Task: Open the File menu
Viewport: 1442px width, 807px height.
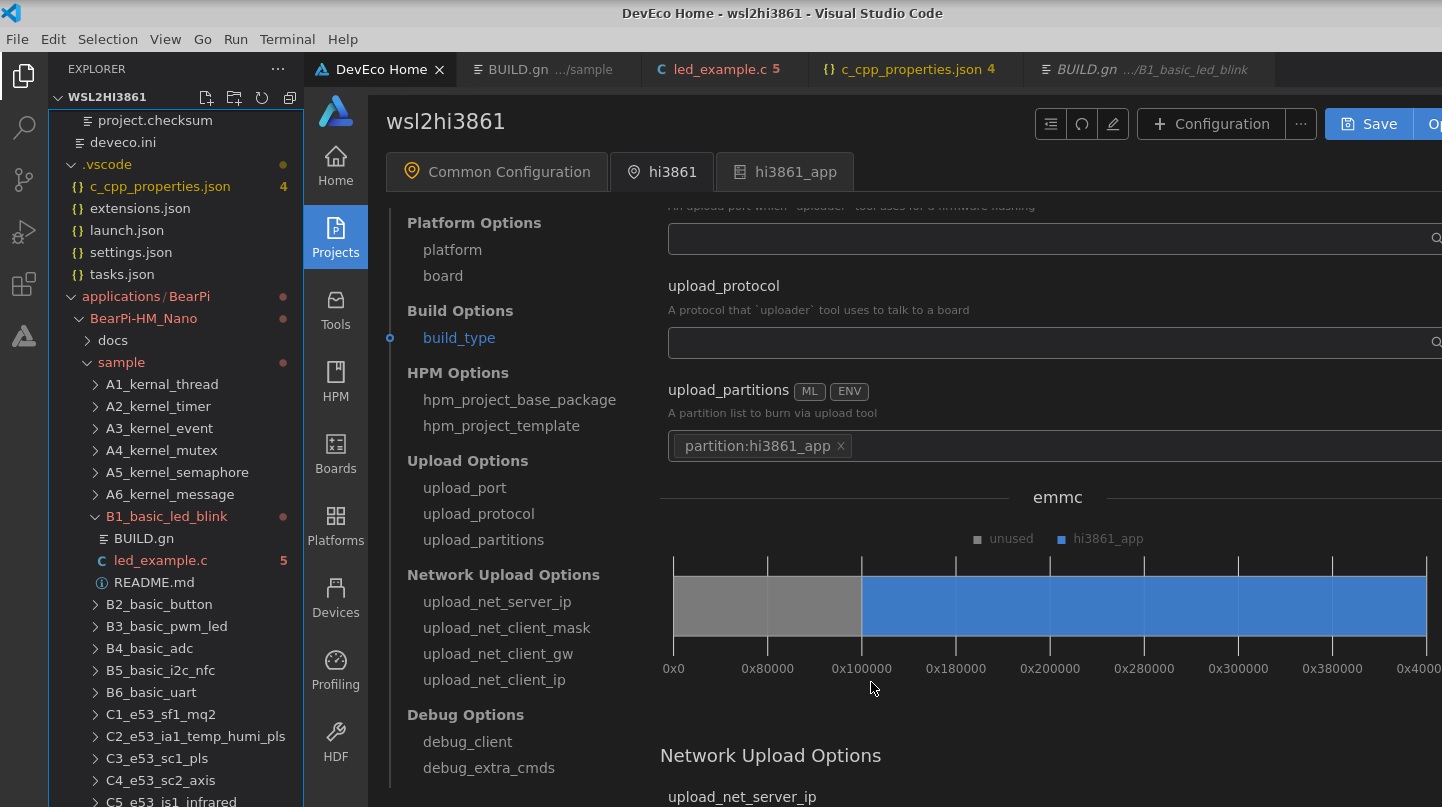Action: pos(17,39)
